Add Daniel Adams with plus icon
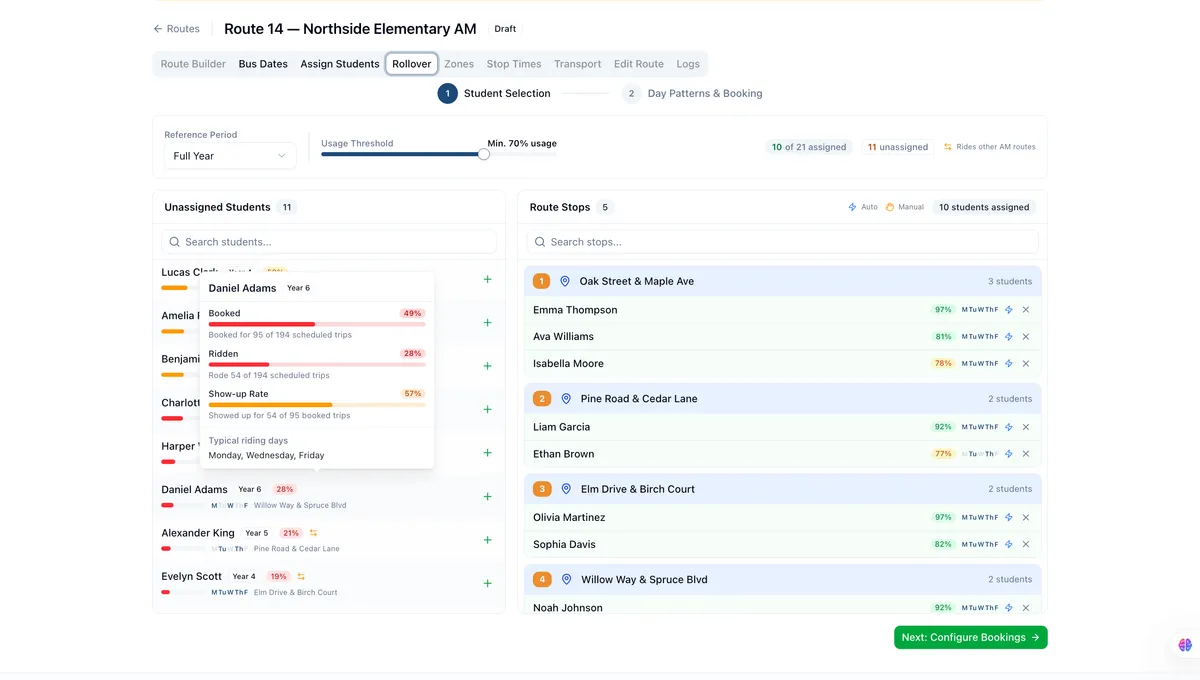This screenshot has width=1200, height=680. tap(487, 497)
